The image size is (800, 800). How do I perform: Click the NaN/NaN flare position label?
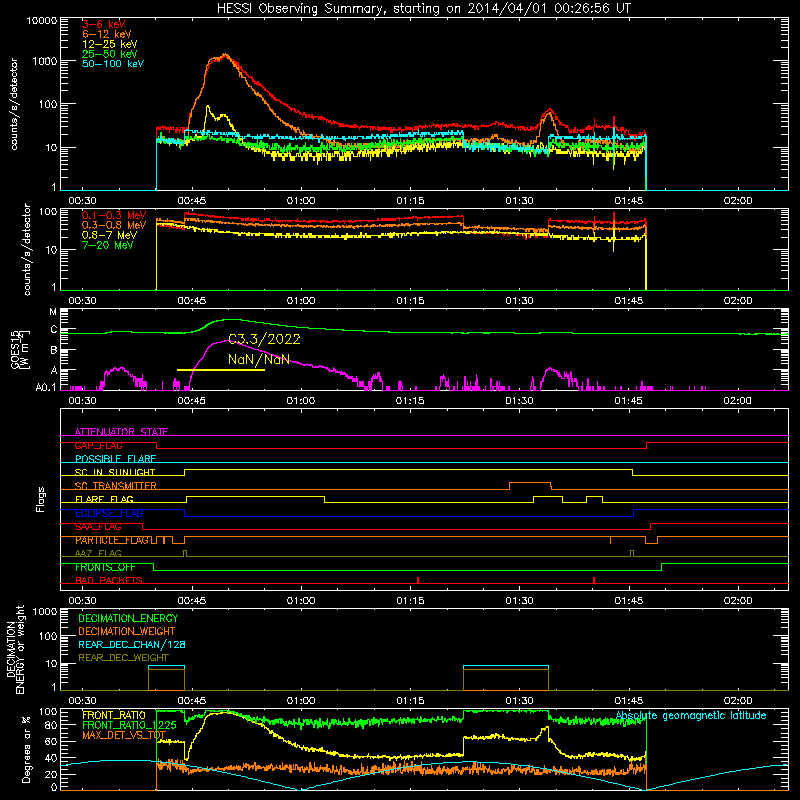[259, 359]
